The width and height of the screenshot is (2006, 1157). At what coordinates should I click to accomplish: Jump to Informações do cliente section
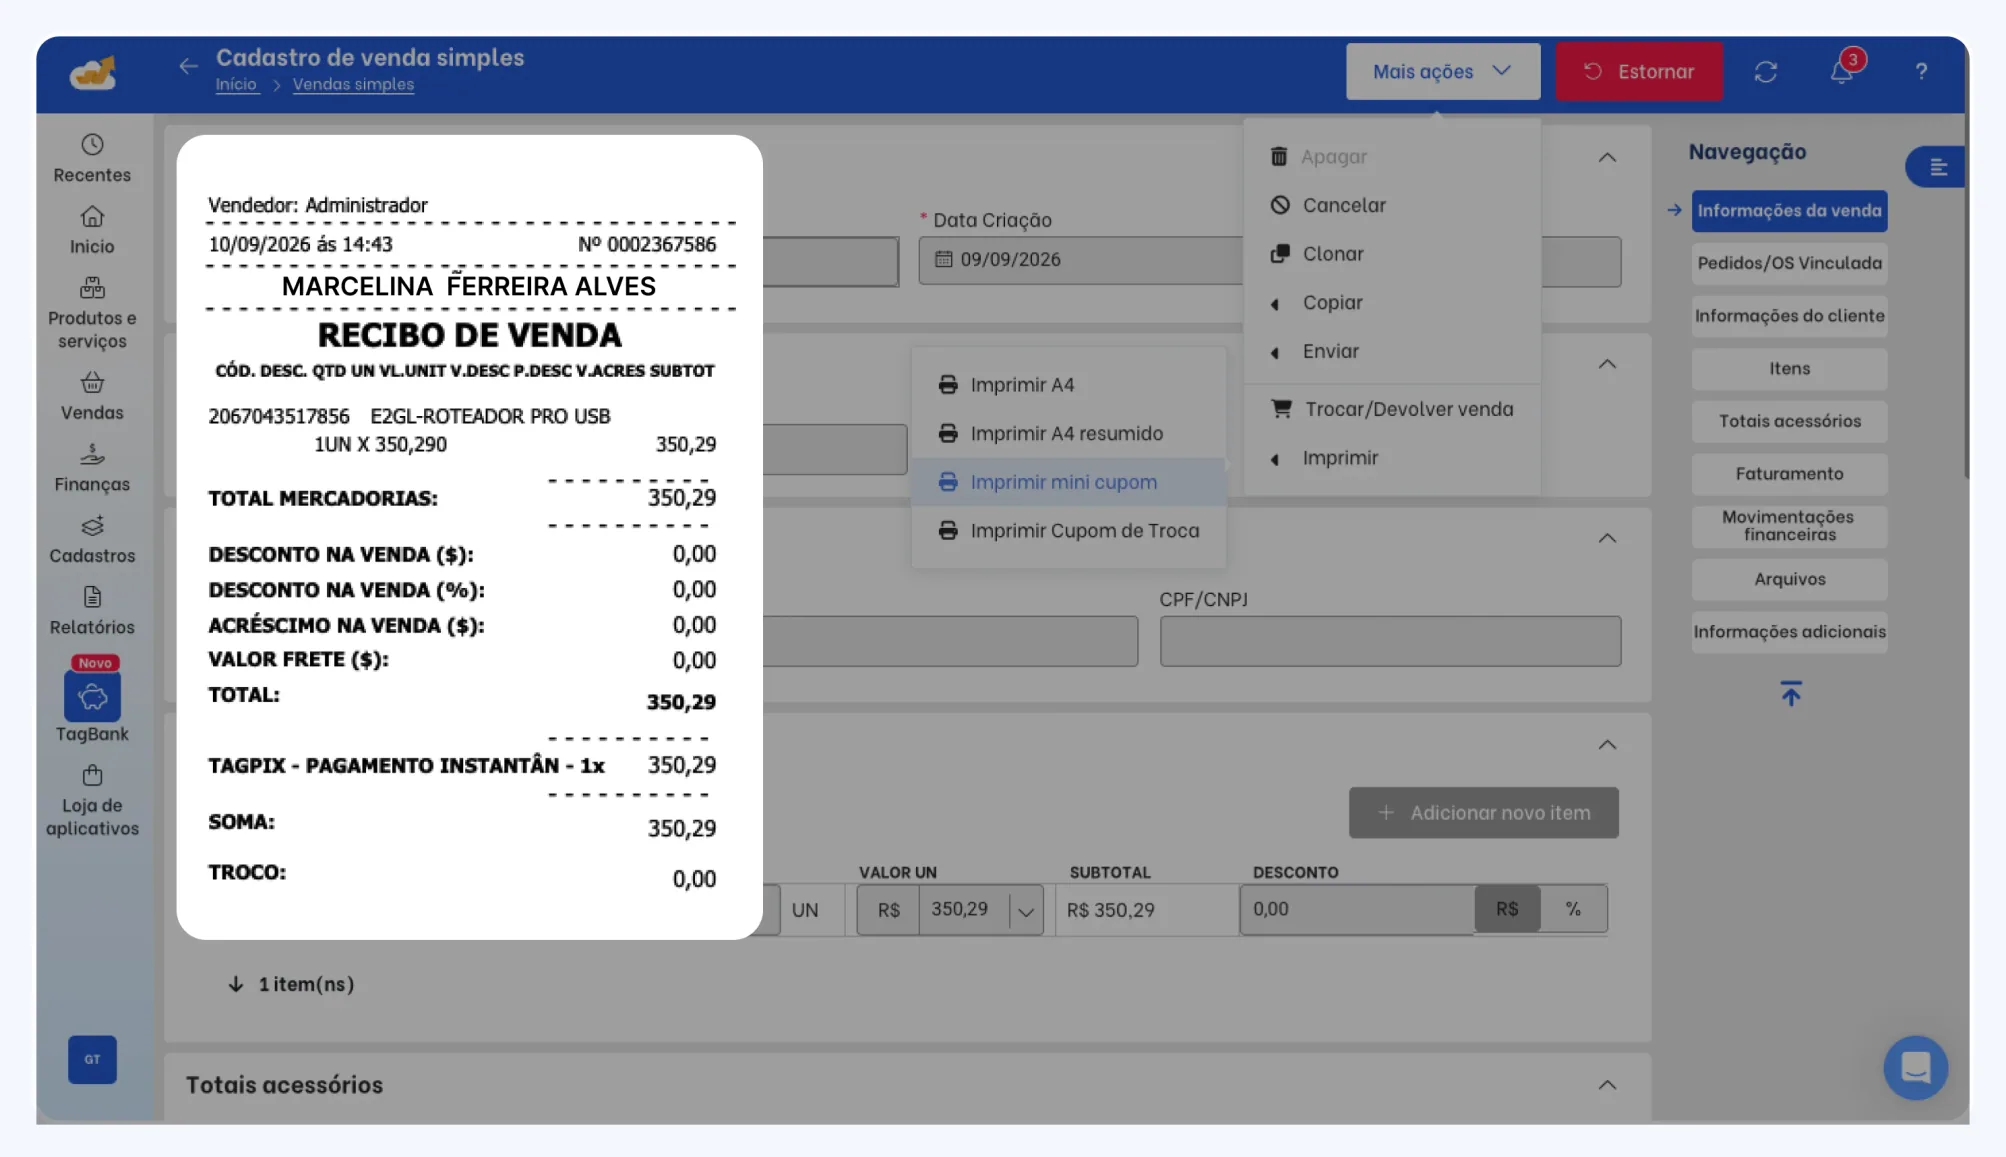tap(1789, 316)
